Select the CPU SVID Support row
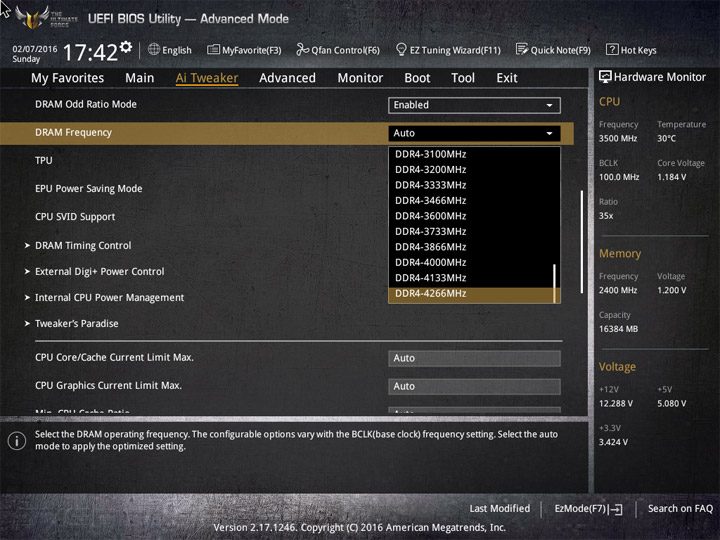 (x=75, y=217)
